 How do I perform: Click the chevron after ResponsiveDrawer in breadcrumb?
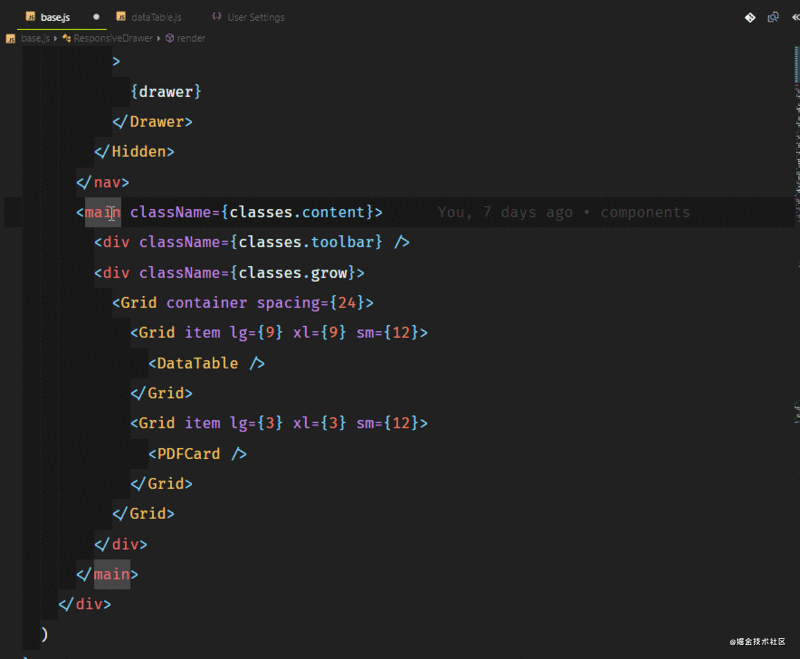[x=158, y=38]
